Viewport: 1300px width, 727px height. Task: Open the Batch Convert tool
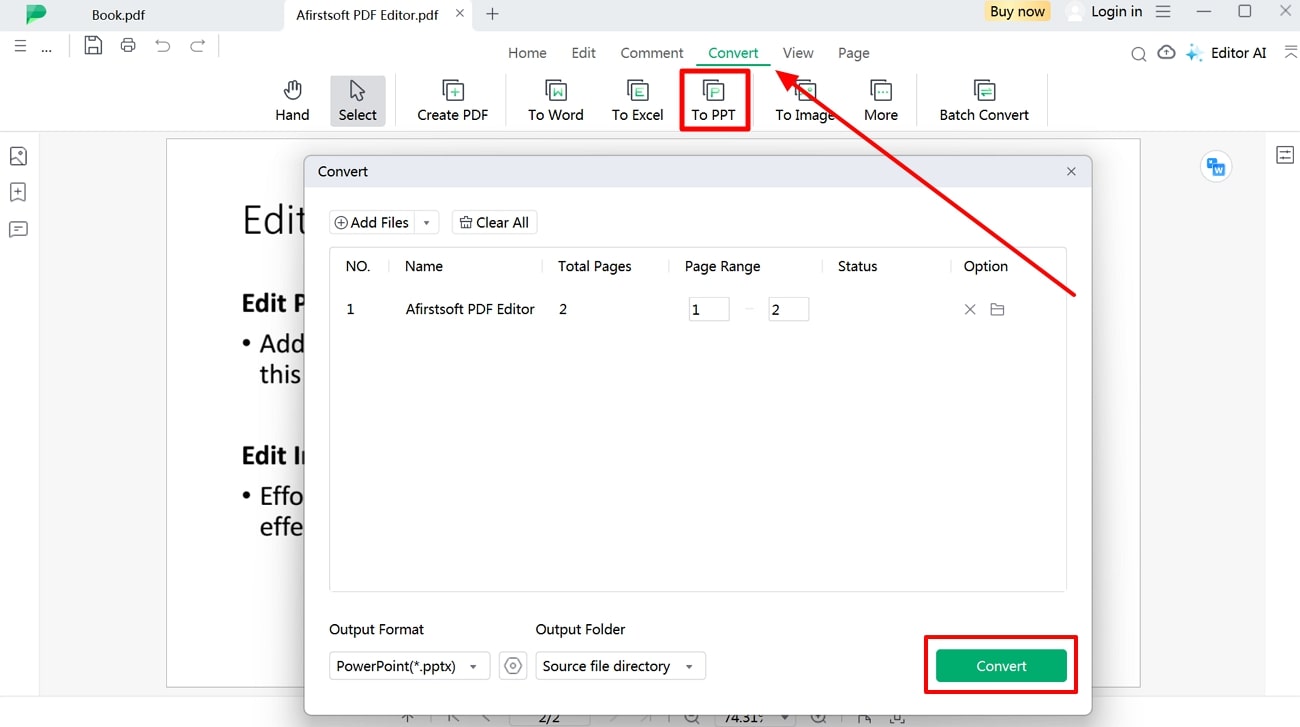pos(984,101)
